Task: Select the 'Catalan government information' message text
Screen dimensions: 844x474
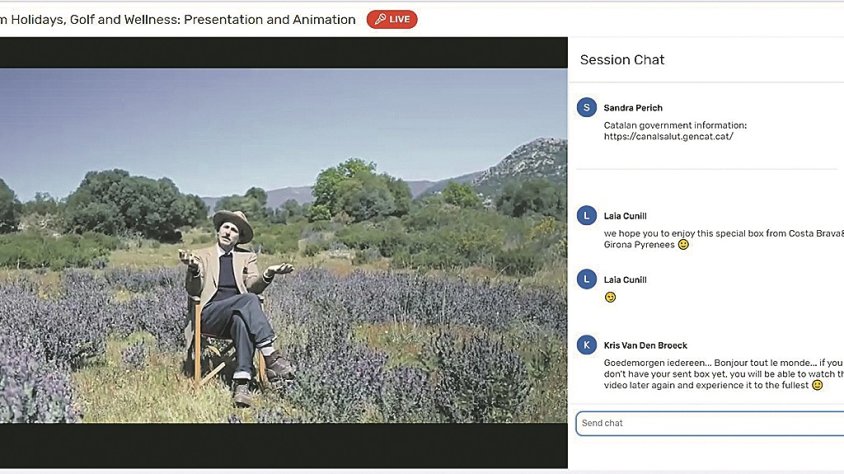Action: [675, 125]
